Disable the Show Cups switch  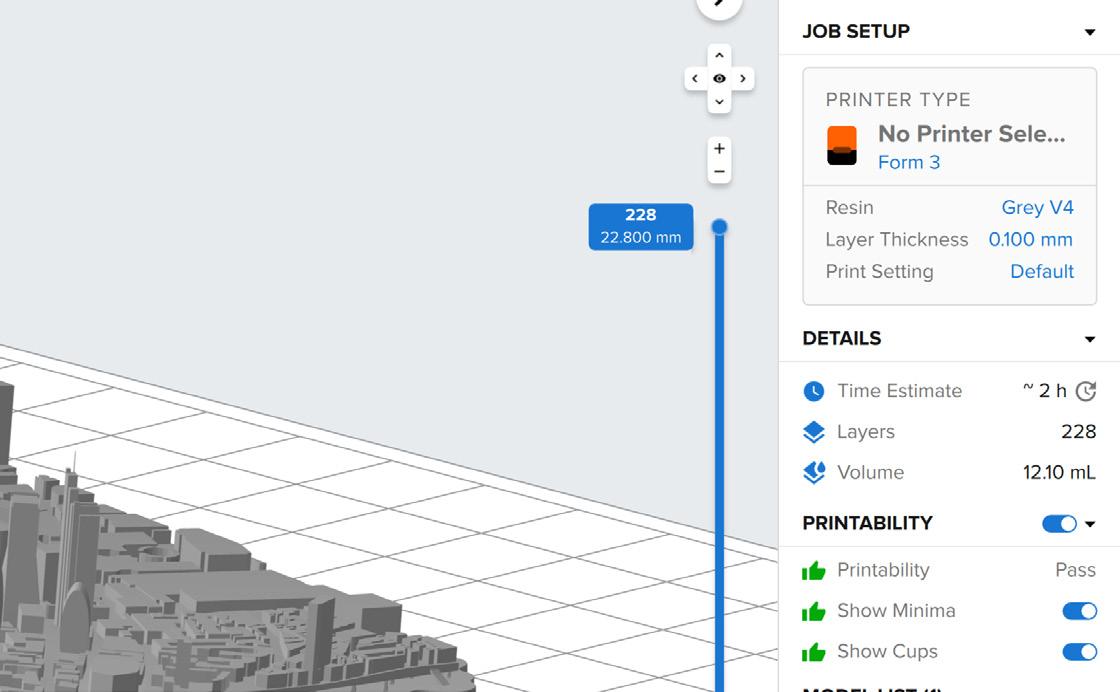pyautogui.click(x=1079, y=651)
